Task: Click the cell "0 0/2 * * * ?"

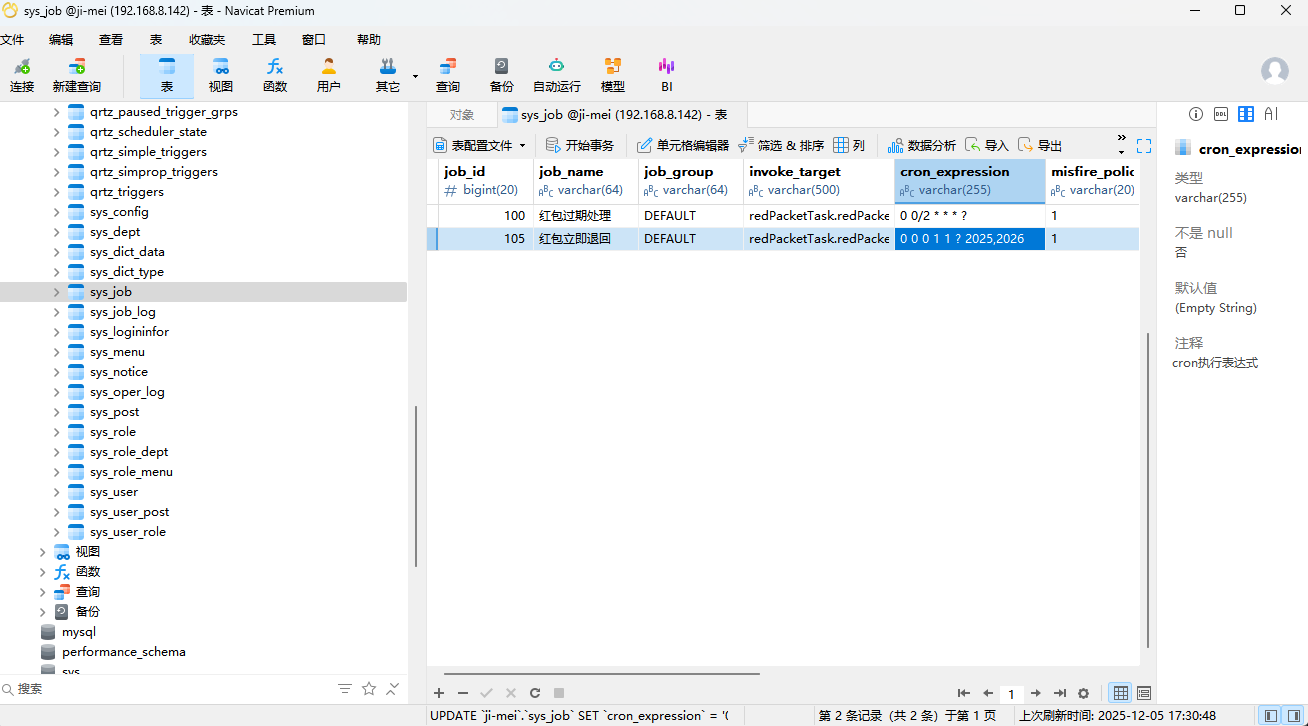Action: click(970, 216)
